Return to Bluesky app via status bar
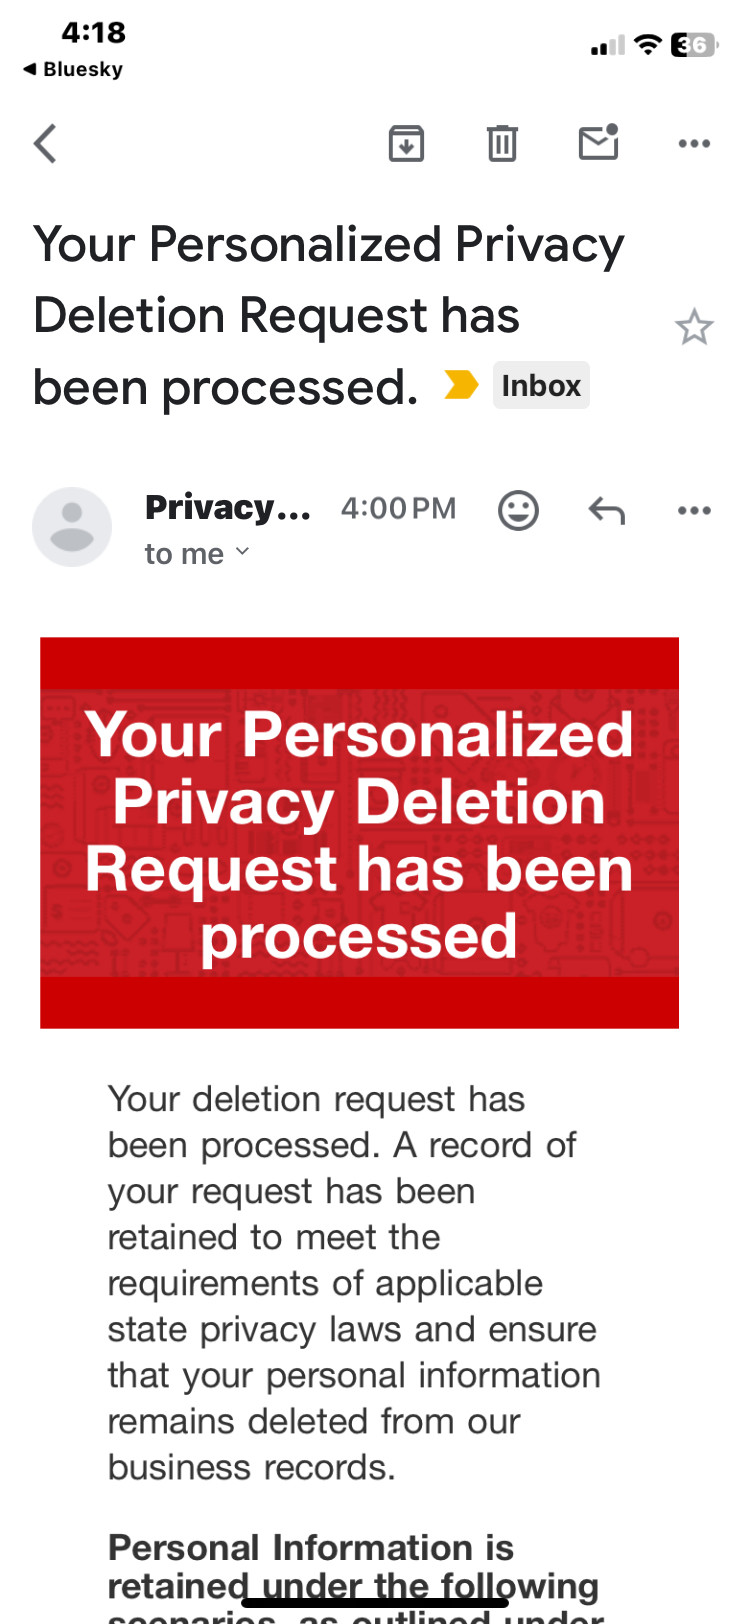750x1624 pixels. (73, 69)
